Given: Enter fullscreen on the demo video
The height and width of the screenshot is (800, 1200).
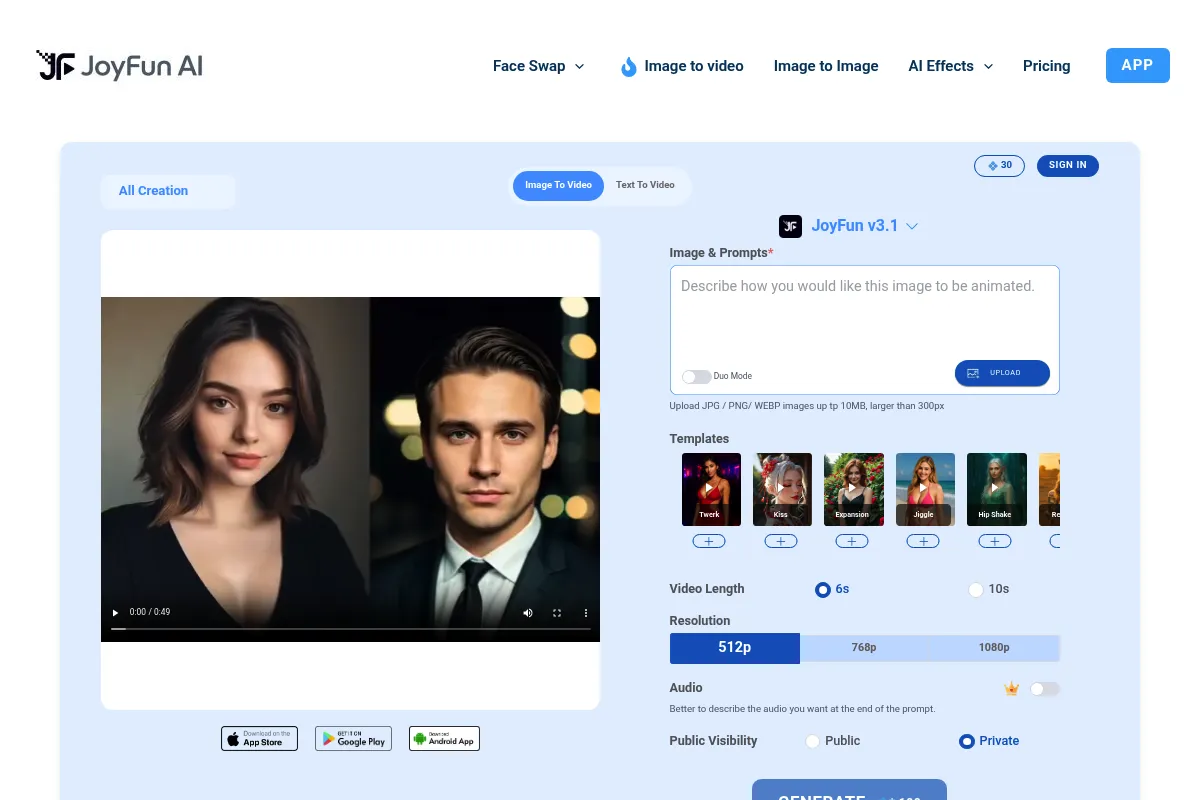Looking at the screenshot, I should coord(557,613).
